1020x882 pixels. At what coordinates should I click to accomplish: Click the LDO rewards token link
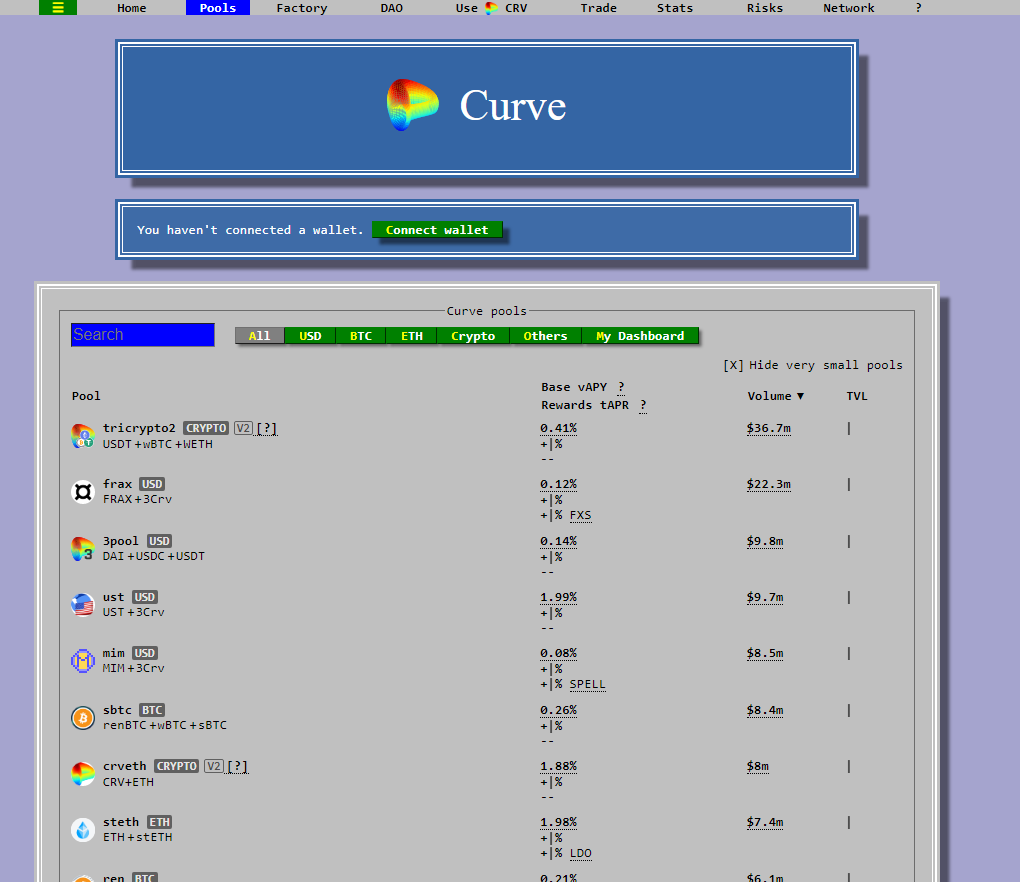click(x=581, y=853)
